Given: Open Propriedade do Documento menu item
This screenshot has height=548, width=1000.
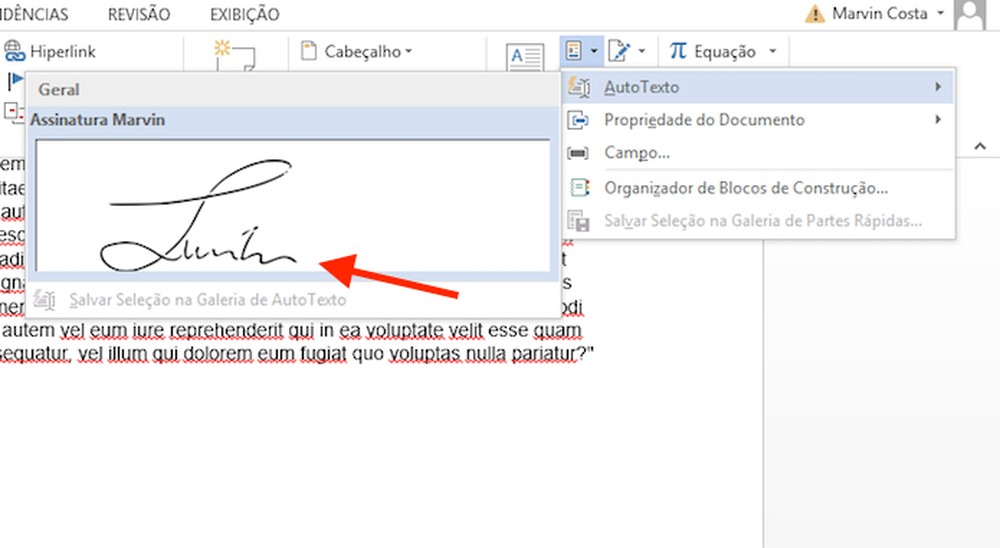Looking at the screenshot, I should click(758, 120).
